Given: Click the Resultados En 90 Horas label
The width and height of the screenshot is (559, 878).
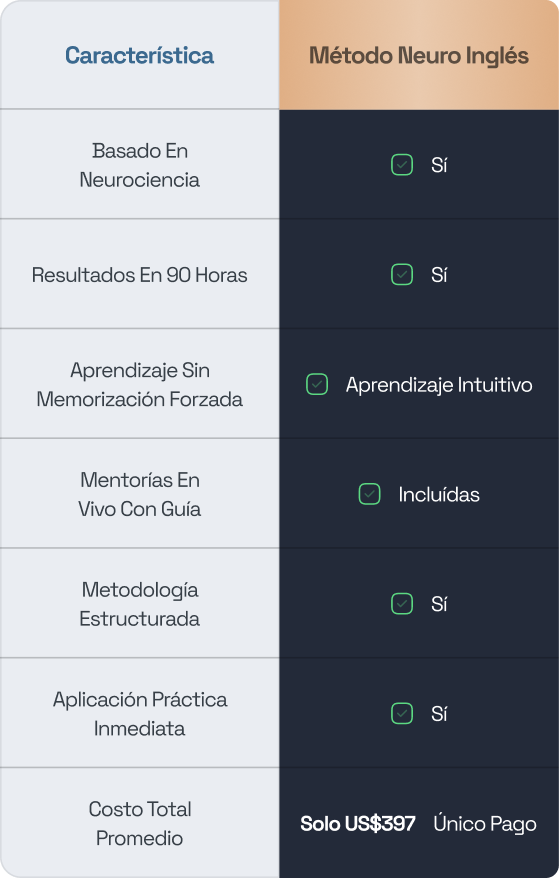Looking at the screenshot, I should click(139, 275).
